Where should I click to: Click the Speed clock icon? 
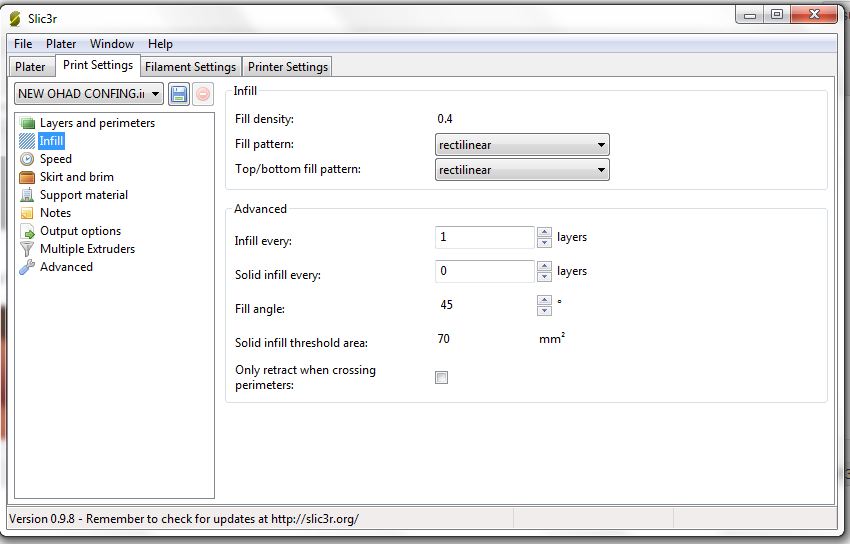[27, 159]
